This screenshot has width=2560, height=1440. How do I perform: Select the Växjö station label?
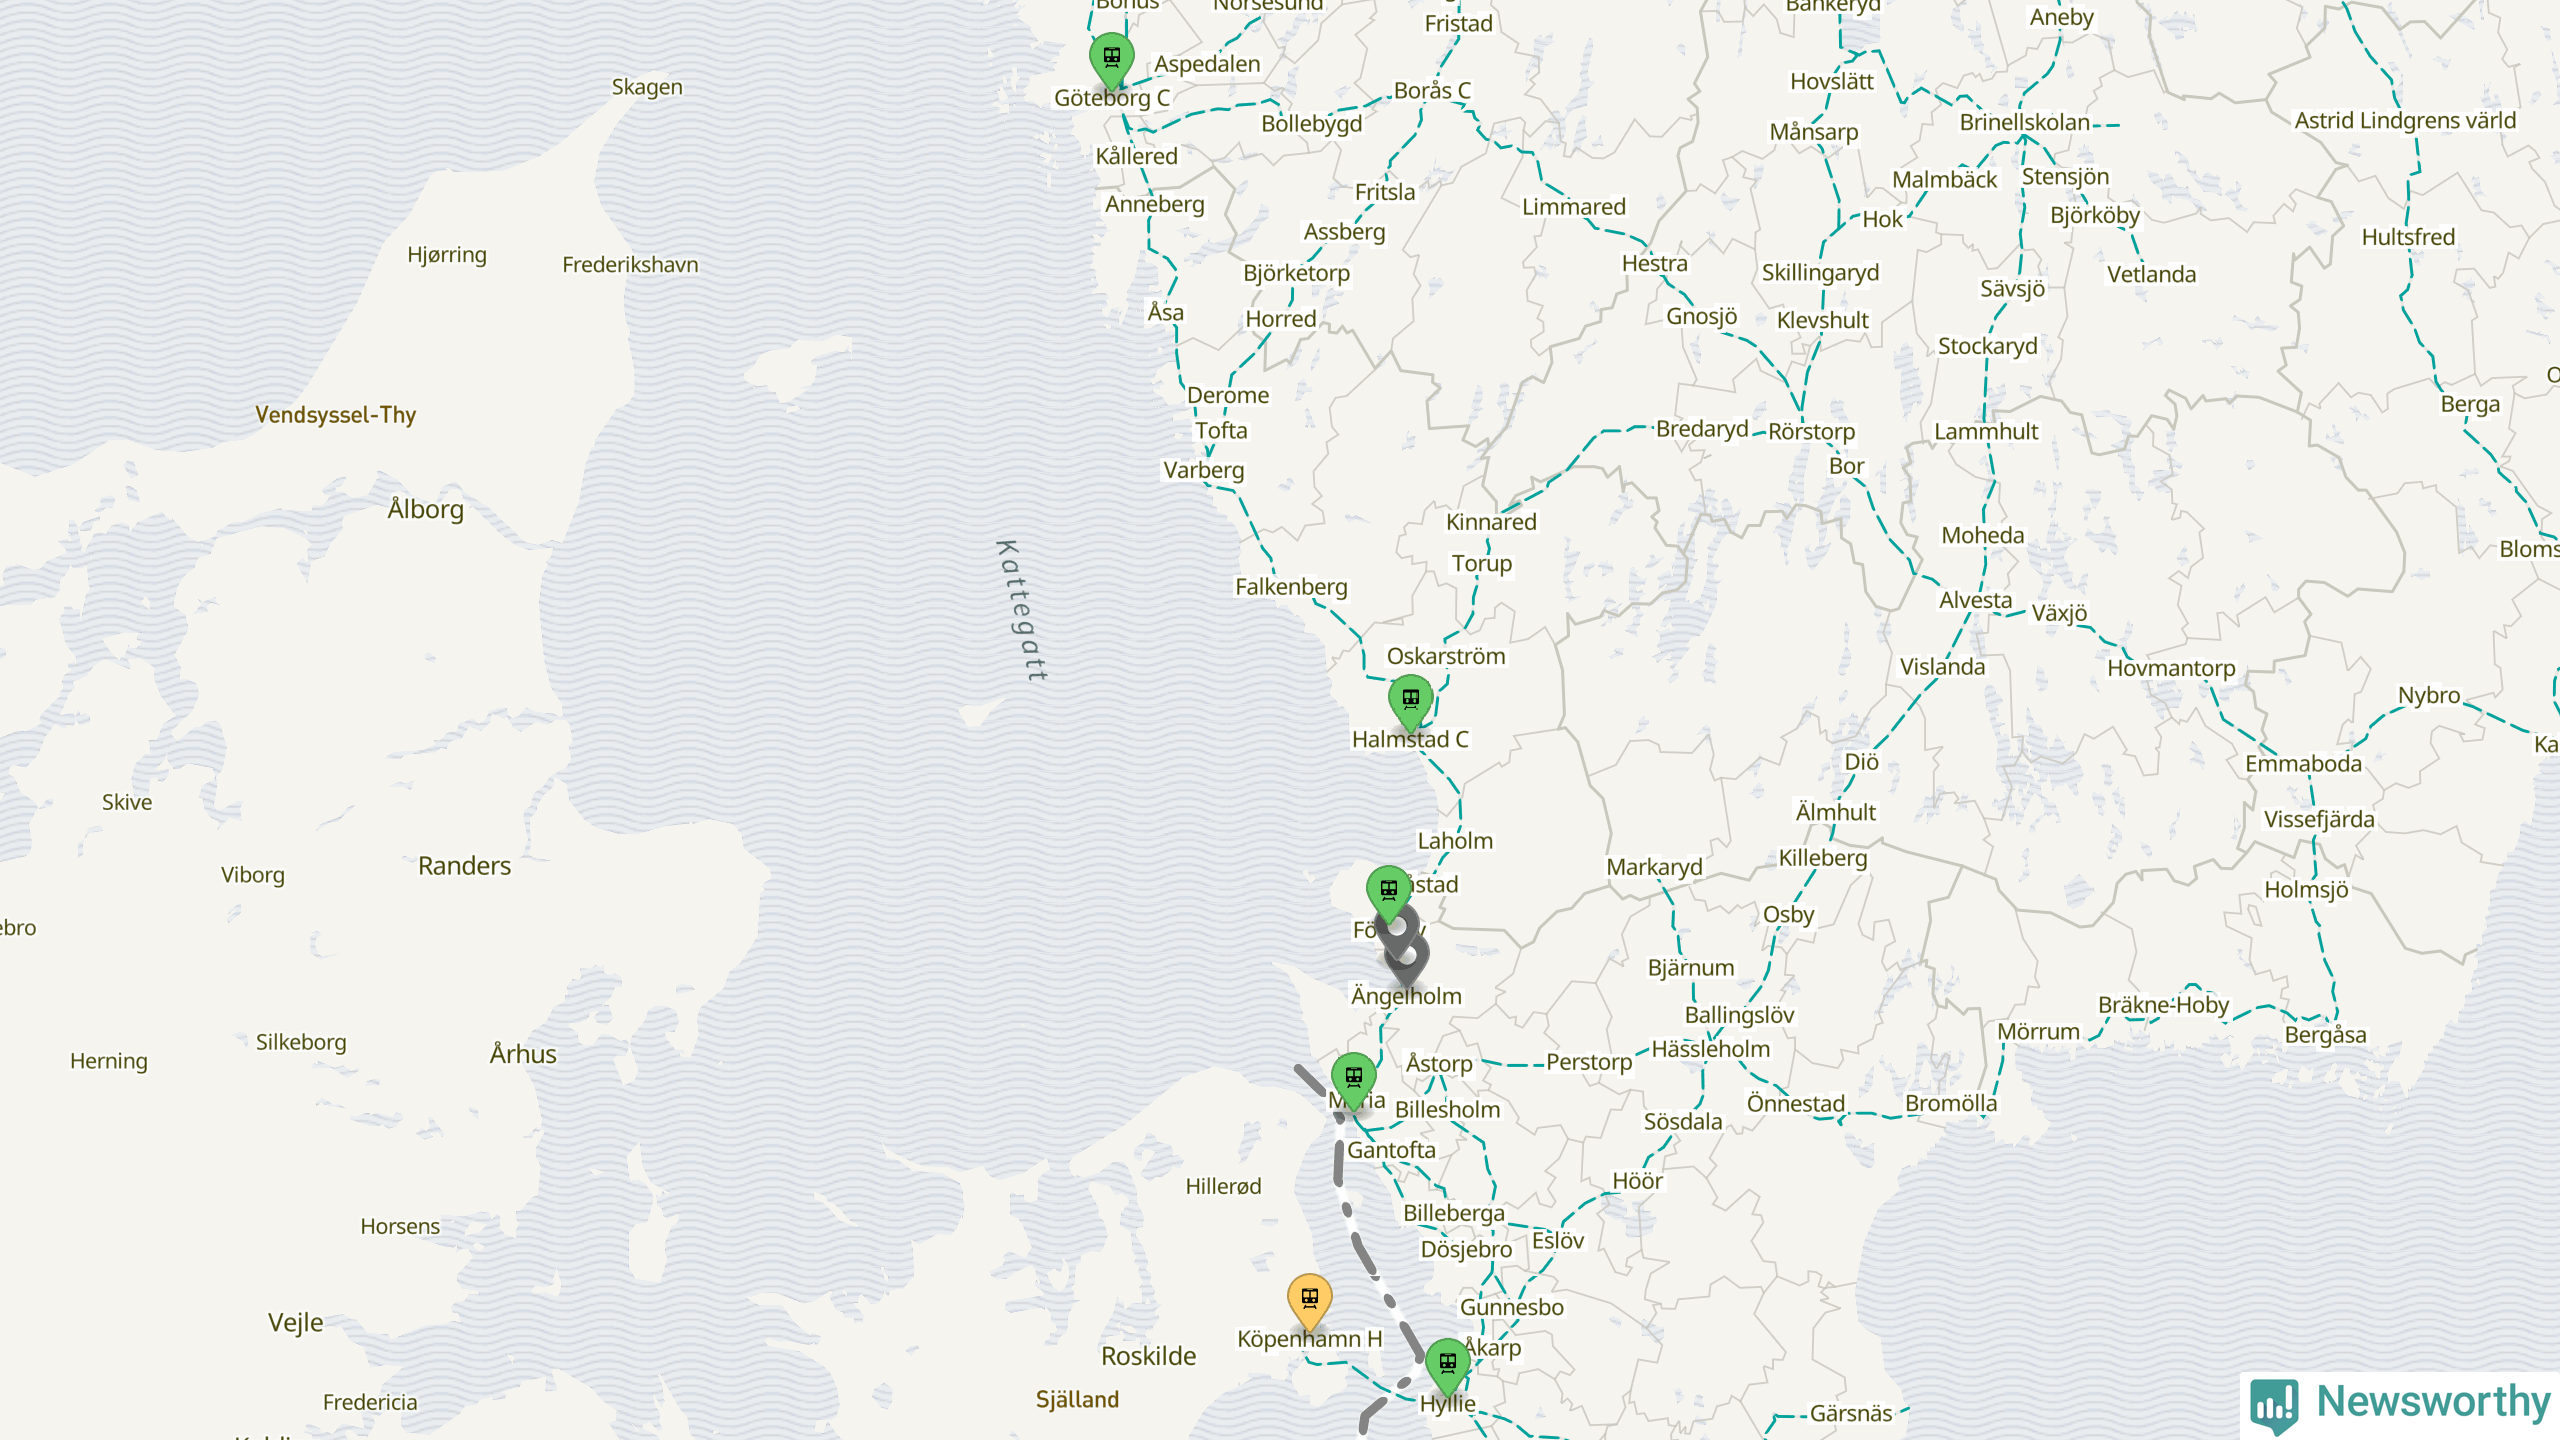pyautogui.click(x=2059, y=613)
